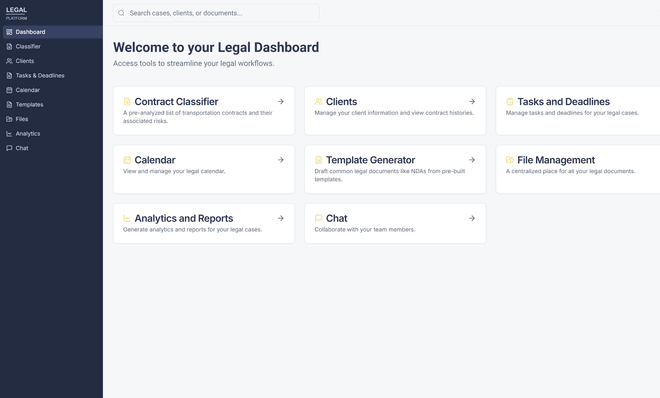The height and width of the screenshot is (398, 660).
Task: Click the Tasks and Deadlines card's clipboard icon
Action: click(510, 101)
